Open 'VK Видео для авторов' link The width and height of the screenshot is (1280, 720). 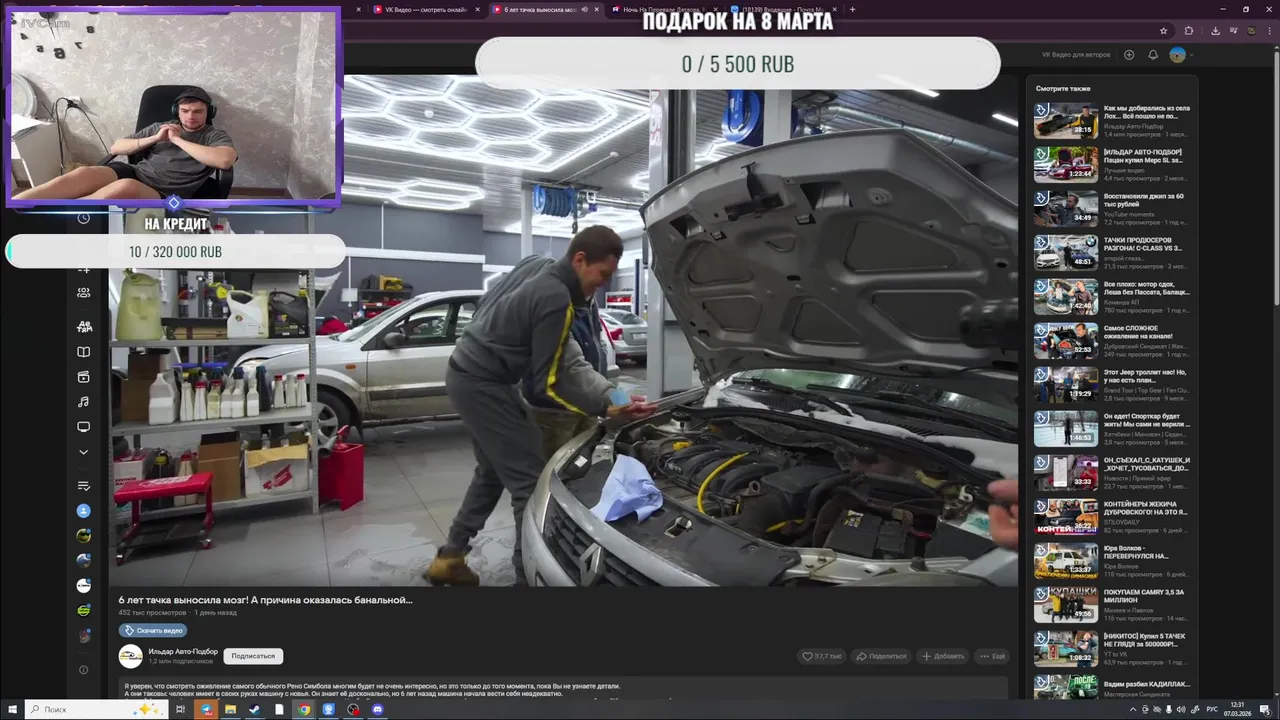(1076, 55)
